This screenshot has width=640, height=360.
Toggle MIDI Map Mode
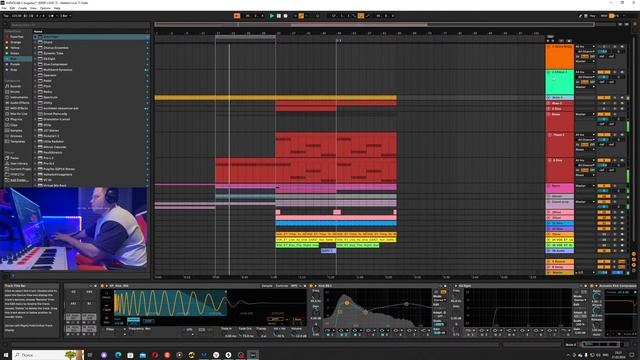click(604, 16)
